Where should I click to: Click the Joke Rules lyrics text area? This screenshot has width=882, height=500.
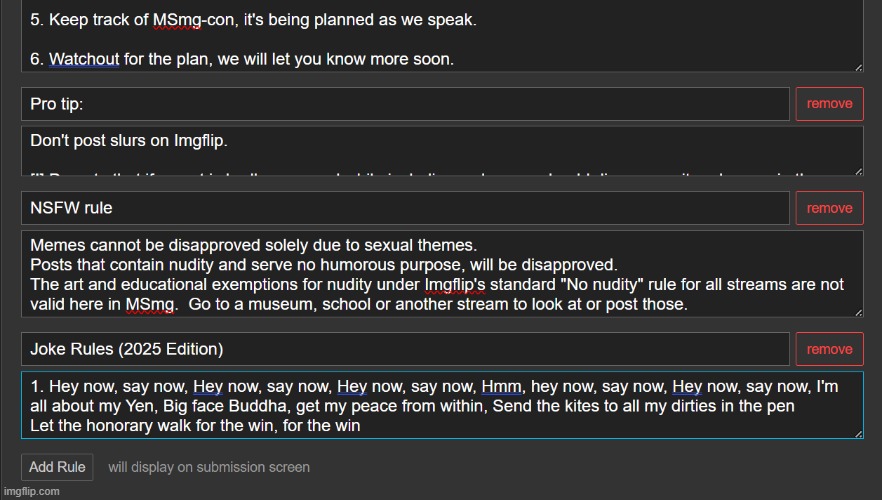(x=440, y=405)
